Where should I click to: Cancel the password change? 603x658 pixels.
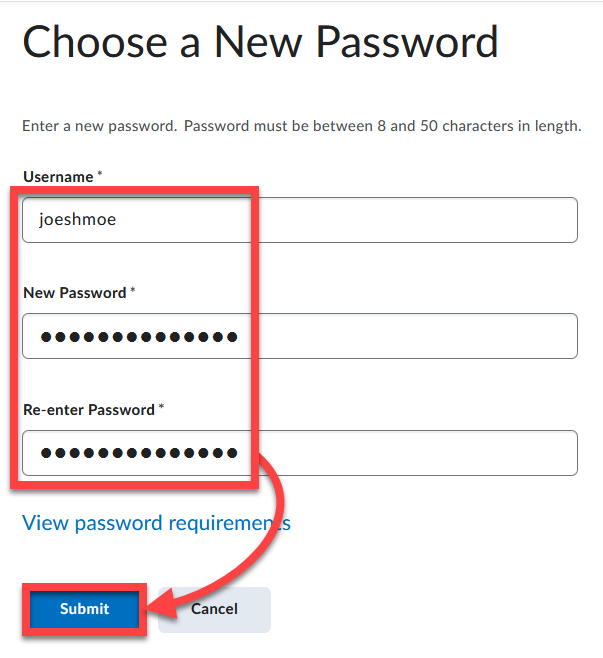214,609
